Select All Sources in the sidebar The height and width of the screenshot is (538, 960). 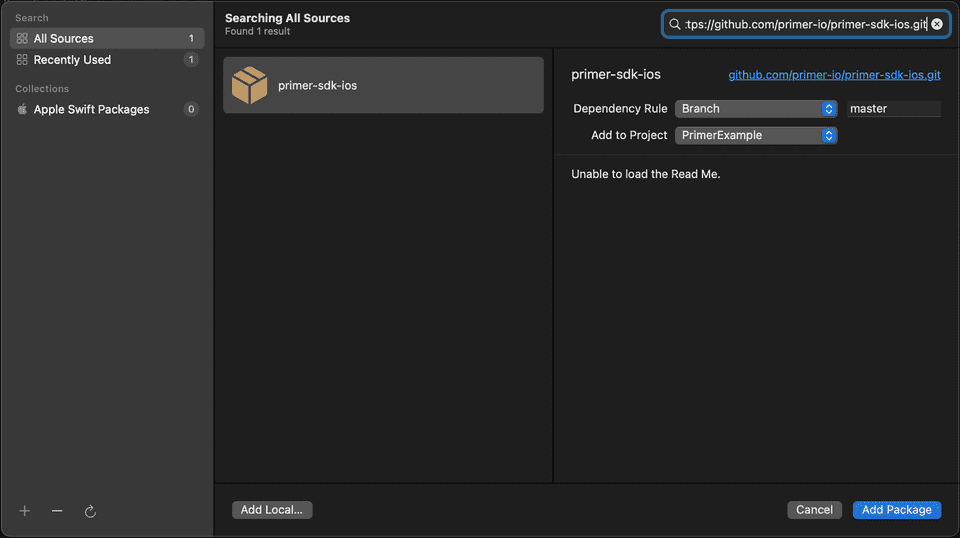coord(107,38)
